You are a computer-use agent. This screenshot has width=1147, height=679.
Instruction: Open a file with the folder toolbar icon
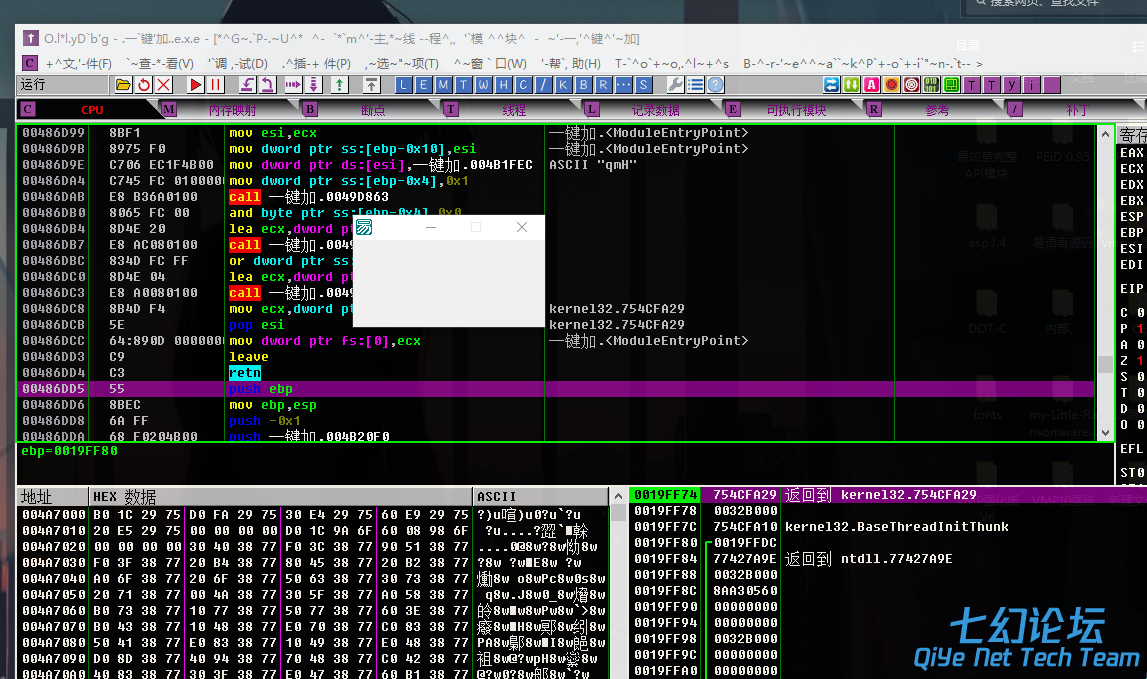click(x=123, y=85)
